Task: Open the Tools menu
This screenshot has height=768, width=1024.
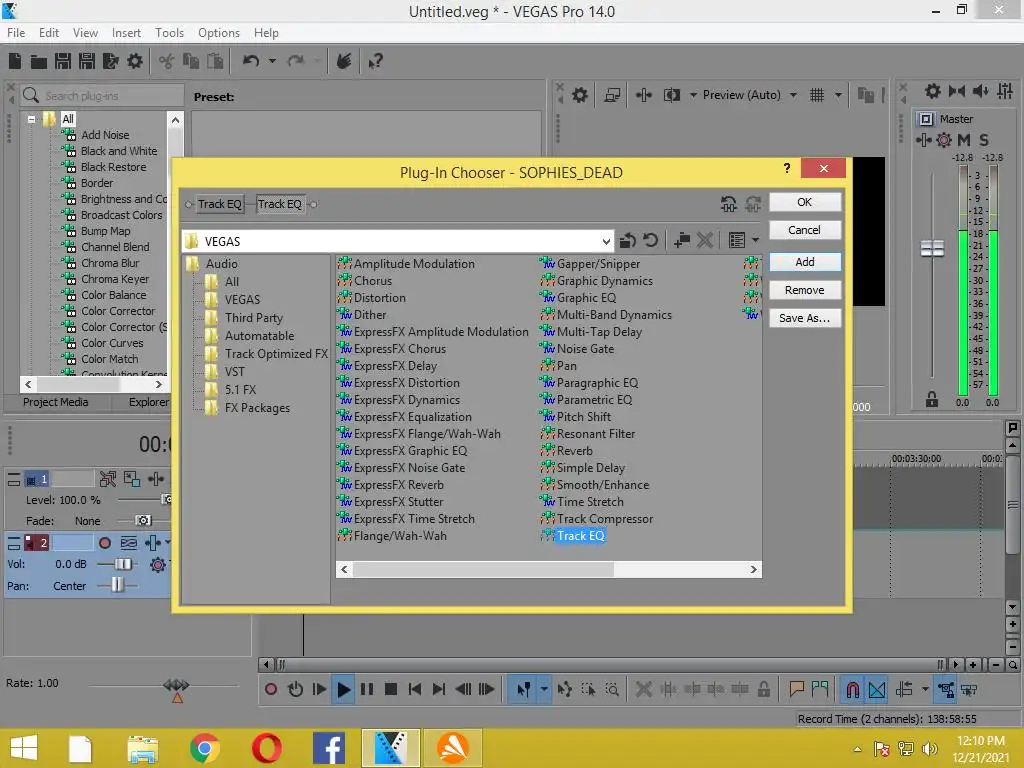Action: point(169,33)
